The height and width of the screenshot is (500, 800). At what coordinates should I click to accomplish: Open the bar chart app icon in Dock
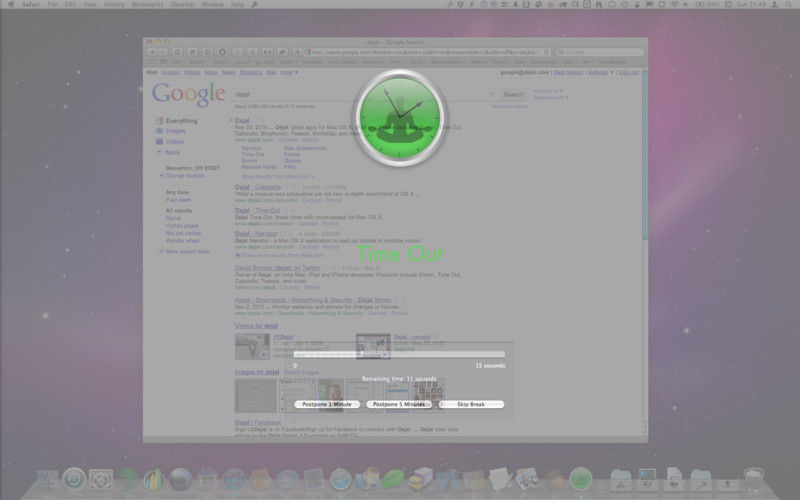tap(154, 479)
